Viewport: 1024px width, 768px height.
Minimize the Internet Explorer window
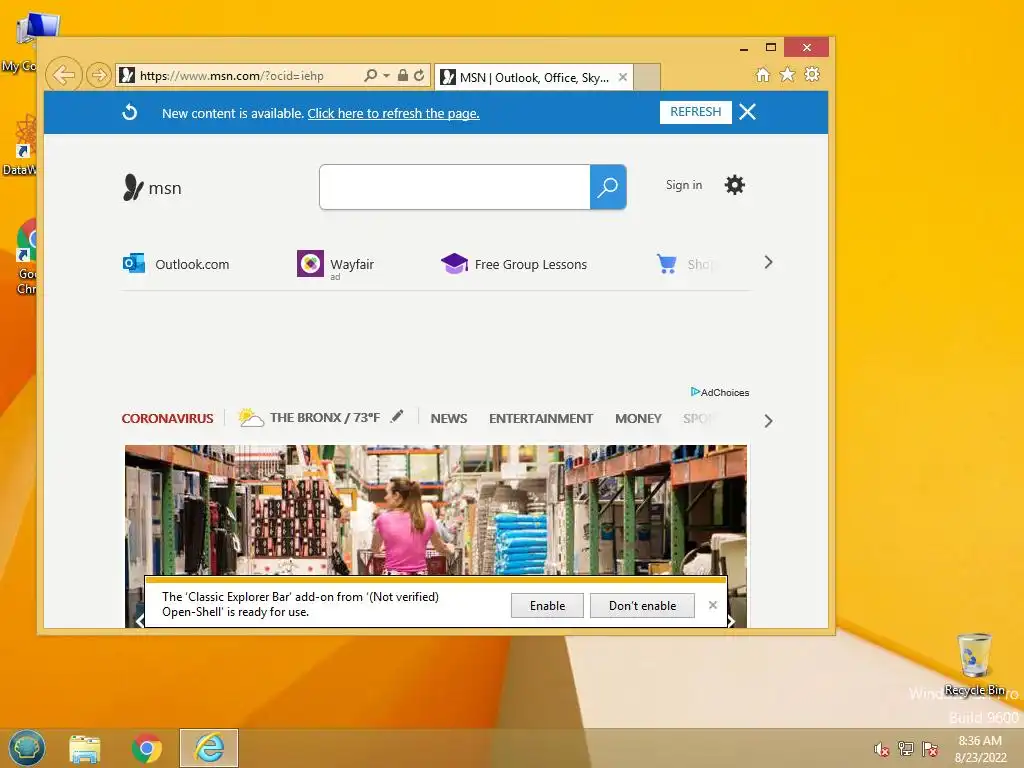744,48
